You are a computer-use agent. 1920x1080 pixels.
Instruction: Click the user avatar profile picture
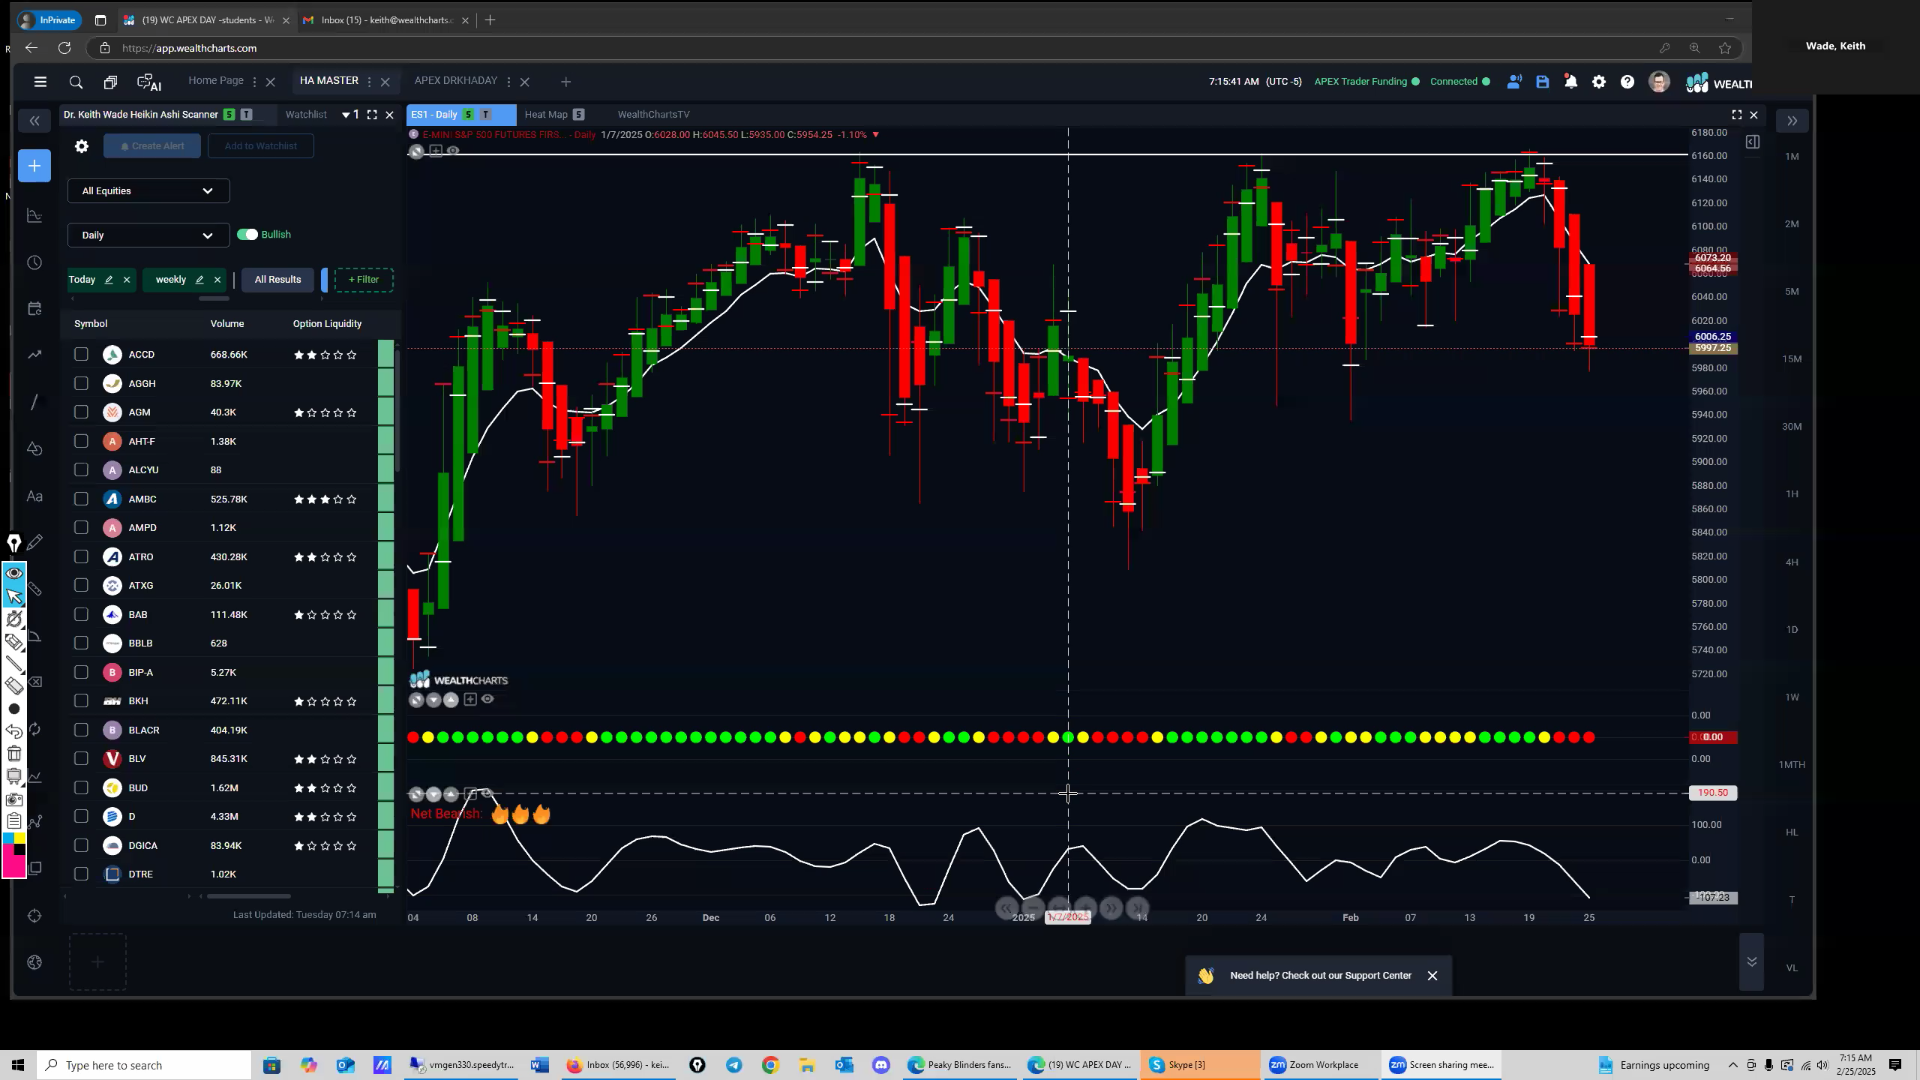pos(1659,82)
